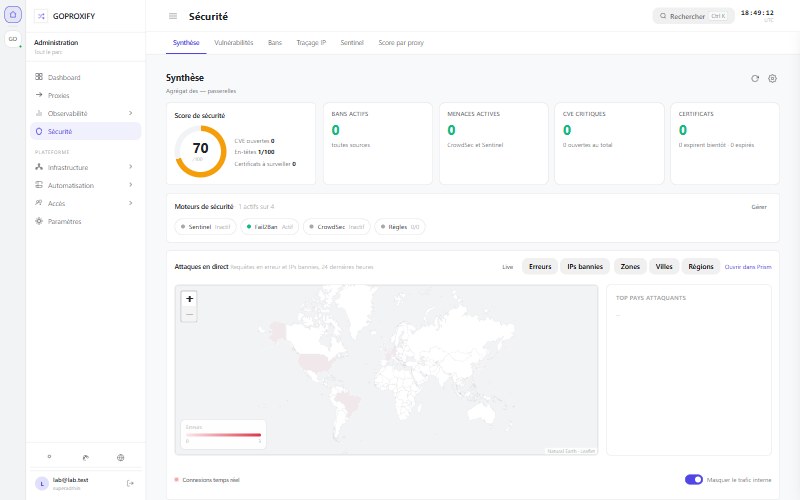Image resolution: width=800 pixels, height=500 pixels.
Task: Click the Sentinel engine chip
Action: click(x=206, y=227)
